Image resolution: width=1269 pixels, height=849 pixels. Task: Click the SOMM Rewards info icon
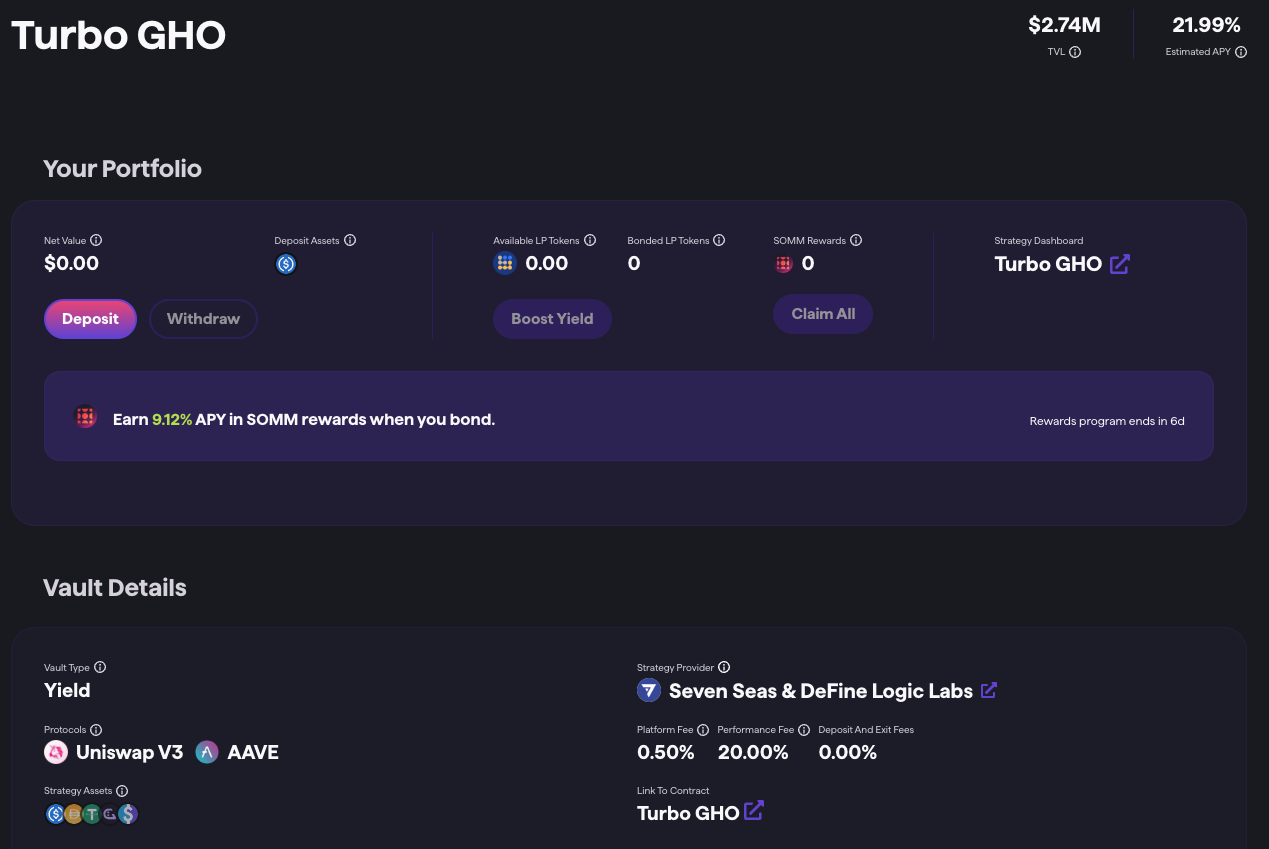click(x=856, y=240)
